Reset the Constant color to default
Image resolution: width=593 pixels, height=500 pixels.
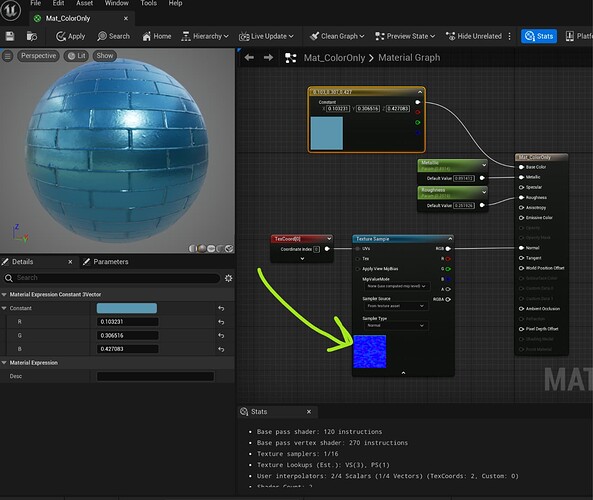click(221, 309)
